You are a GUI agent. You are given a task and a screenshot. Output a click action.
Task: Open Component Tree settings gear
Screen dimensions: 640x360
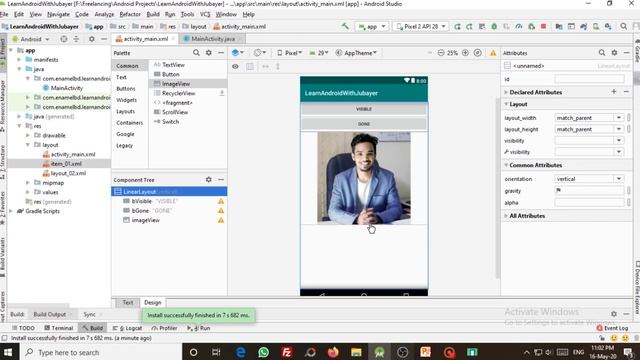point(209,179)
